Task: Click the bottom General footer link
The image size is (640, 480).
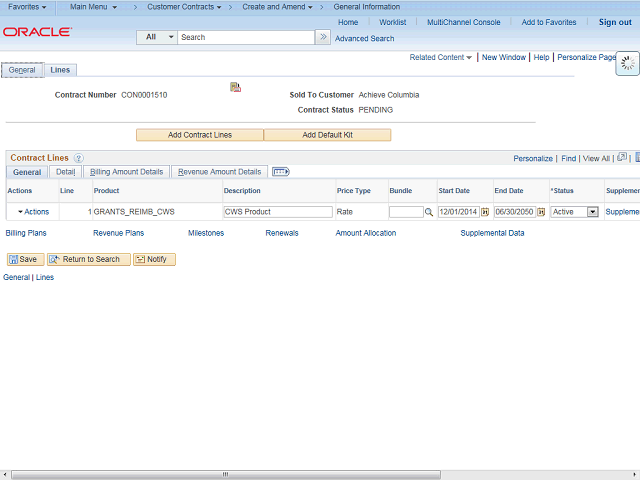Action: click(x=16, y=278)
